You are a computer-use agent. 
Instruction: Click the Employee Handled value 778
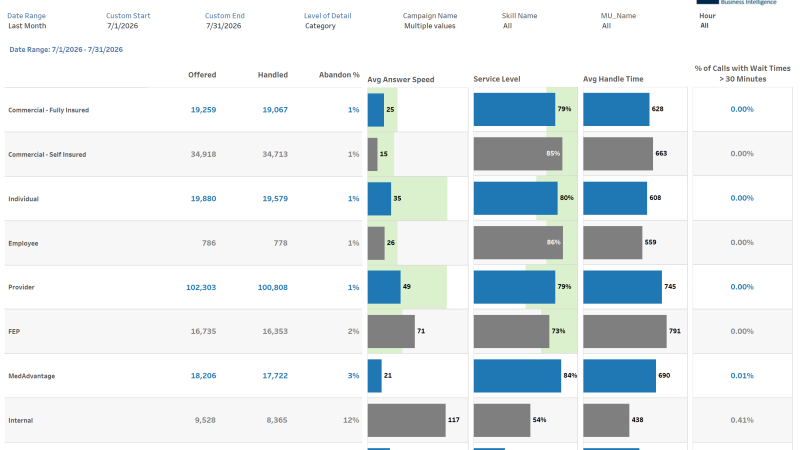click(x=281, y=243)
